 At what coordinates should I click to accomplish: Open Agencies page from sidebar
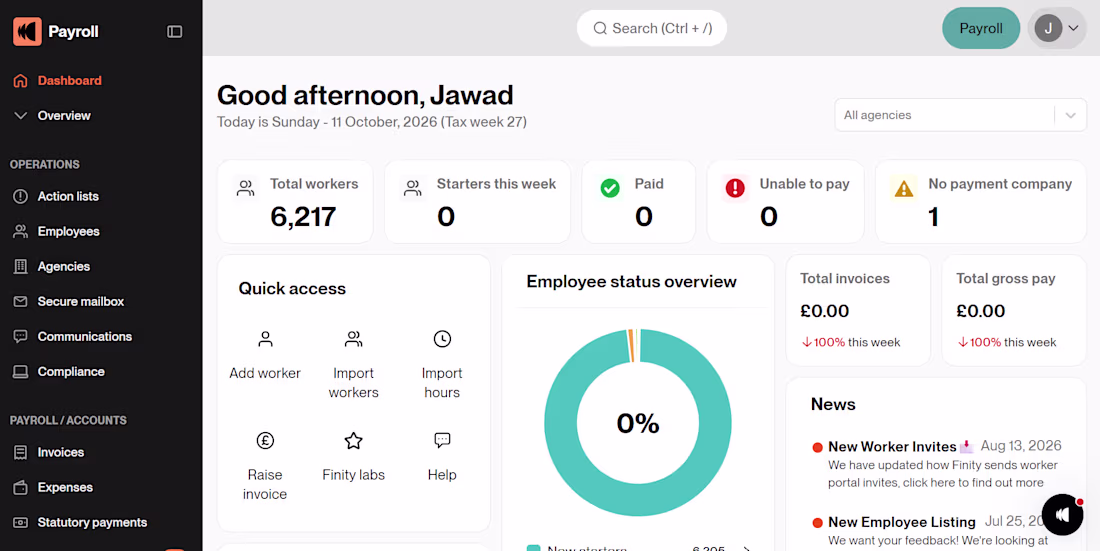coord(64,267)
